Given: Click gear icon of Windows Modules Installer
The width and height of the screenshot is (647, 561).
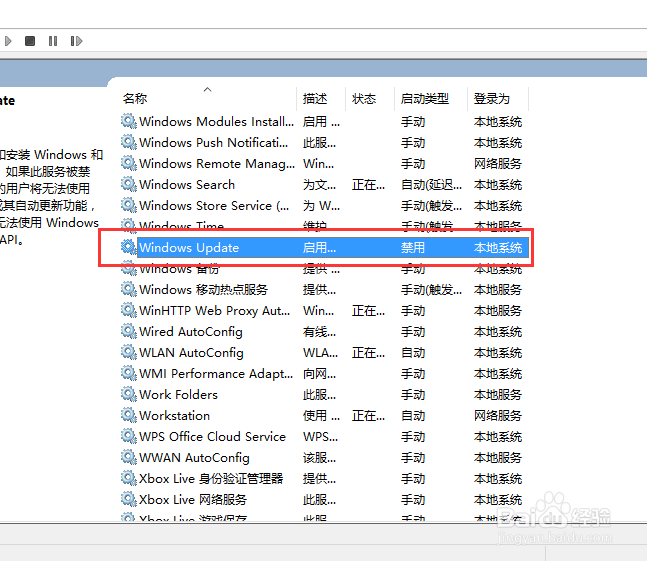Looking at the screenshot, I should [128, 121].
